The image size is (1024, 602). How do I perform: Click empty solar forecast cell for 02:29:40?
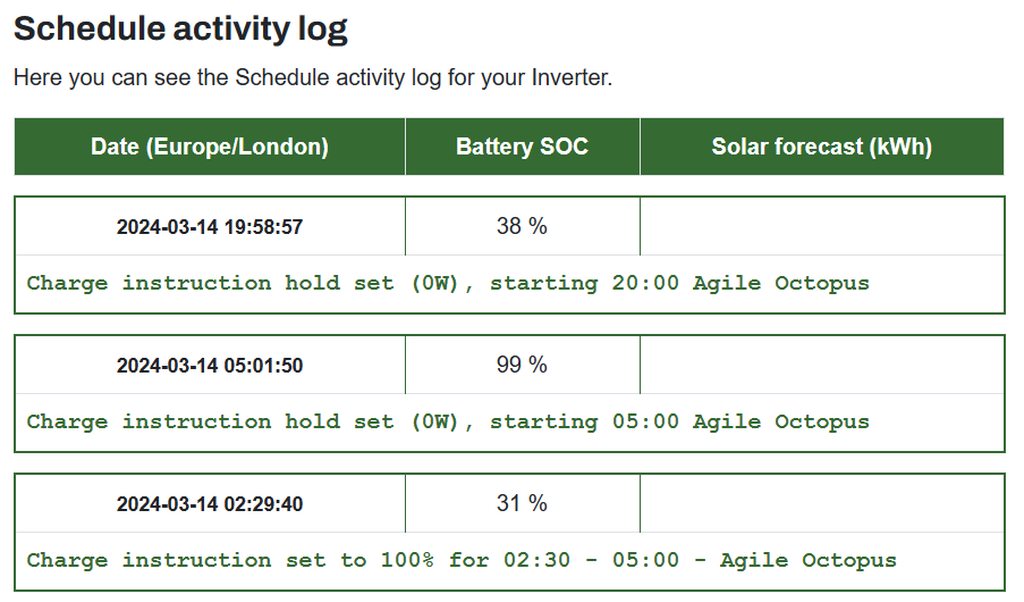(821, 503)
